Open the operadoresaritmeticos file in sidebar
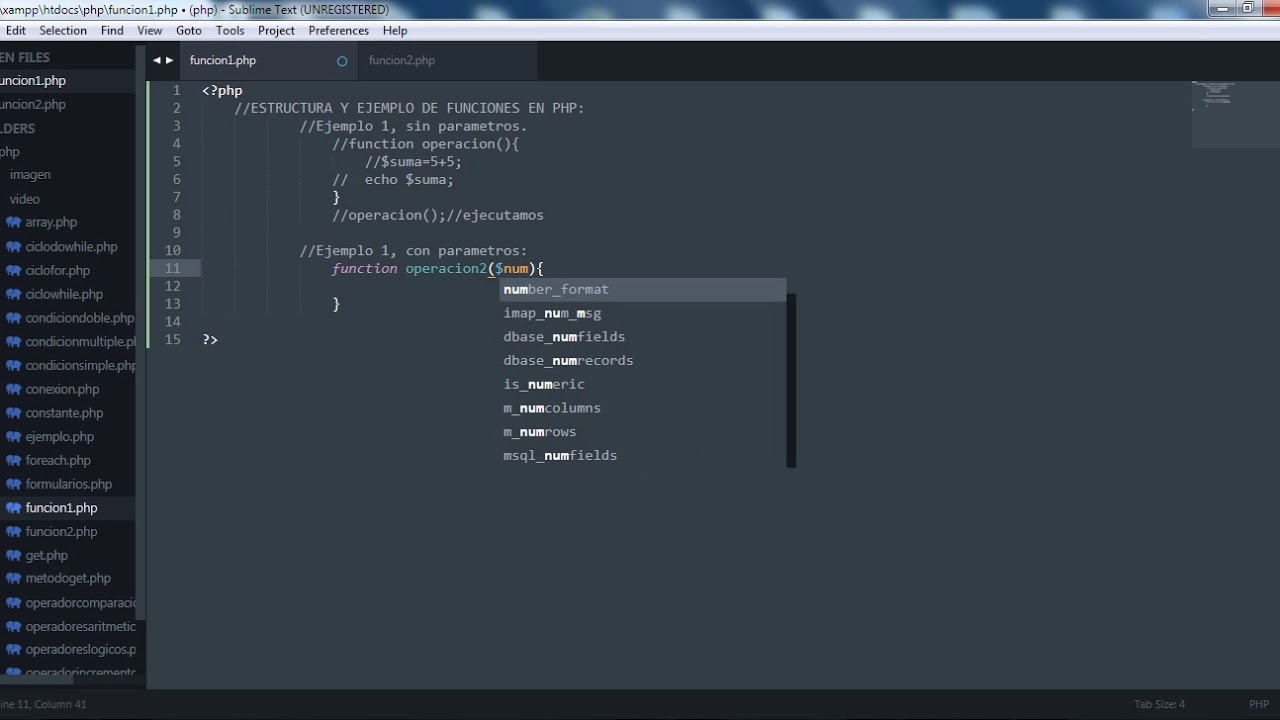Image resolution: width=1280 pixels, height=720 pixels. (x=80, y=626)
